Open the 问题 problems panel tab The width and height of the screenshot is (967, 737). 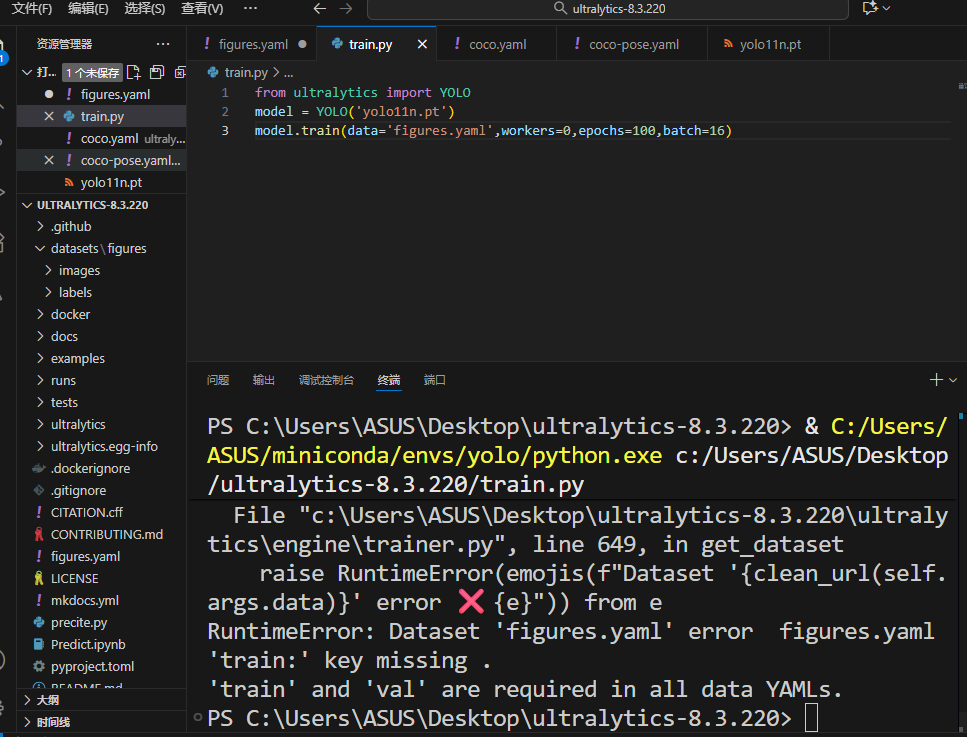(x=218, y=380)
